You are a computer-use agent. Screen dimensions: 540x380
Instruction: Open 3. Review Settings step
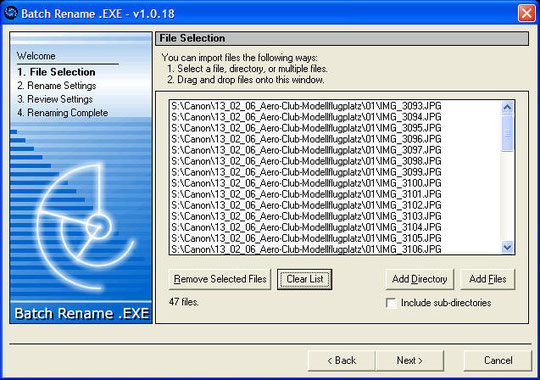pos(55,99)
